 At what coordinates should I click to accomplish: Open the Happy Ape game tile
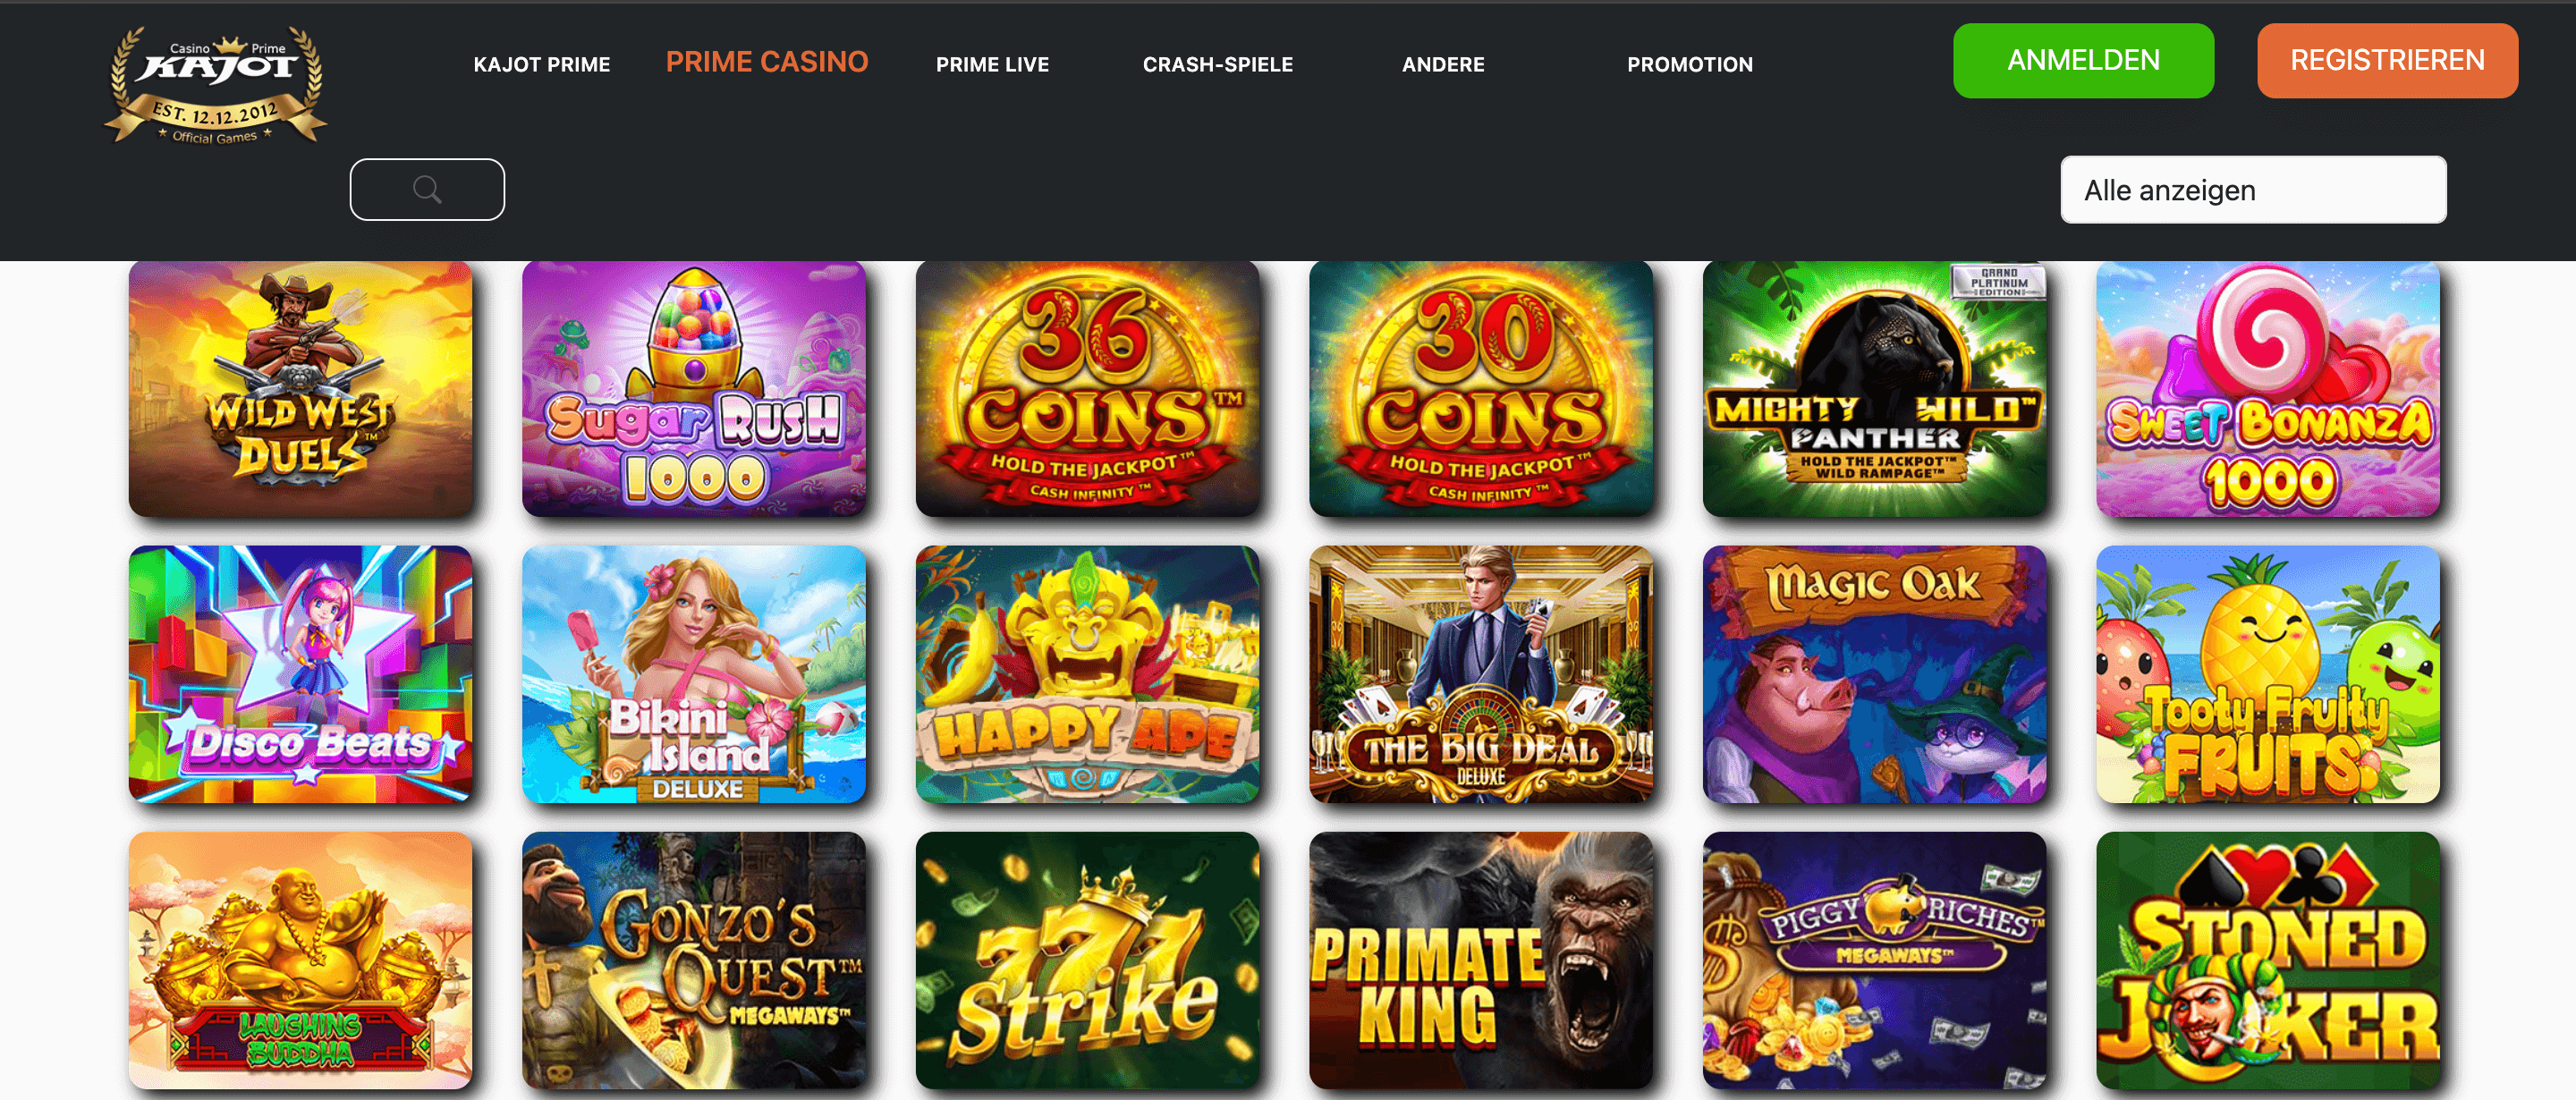point(1088,674)
